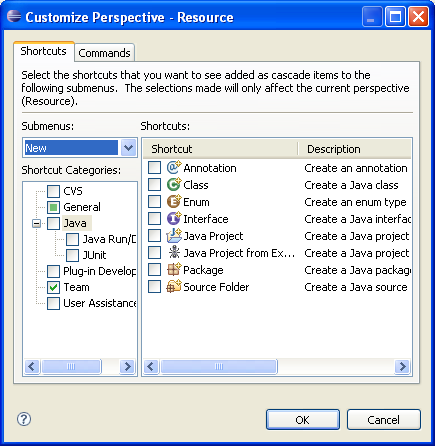
Task: Select the Enum row text
Action: click(196, 202)
